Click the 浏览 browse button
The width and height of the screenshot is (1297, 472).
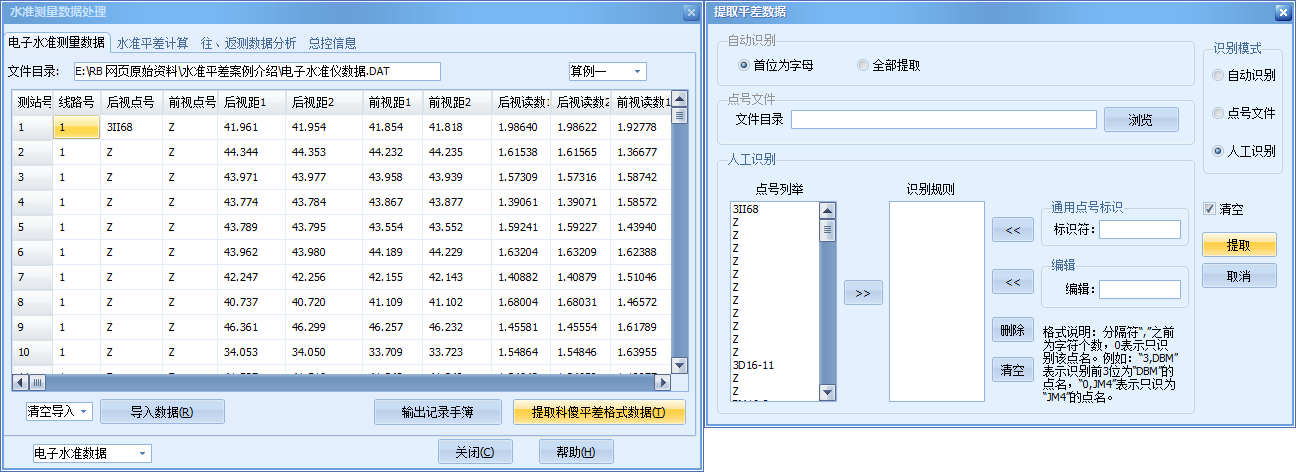coord(1141,120)
